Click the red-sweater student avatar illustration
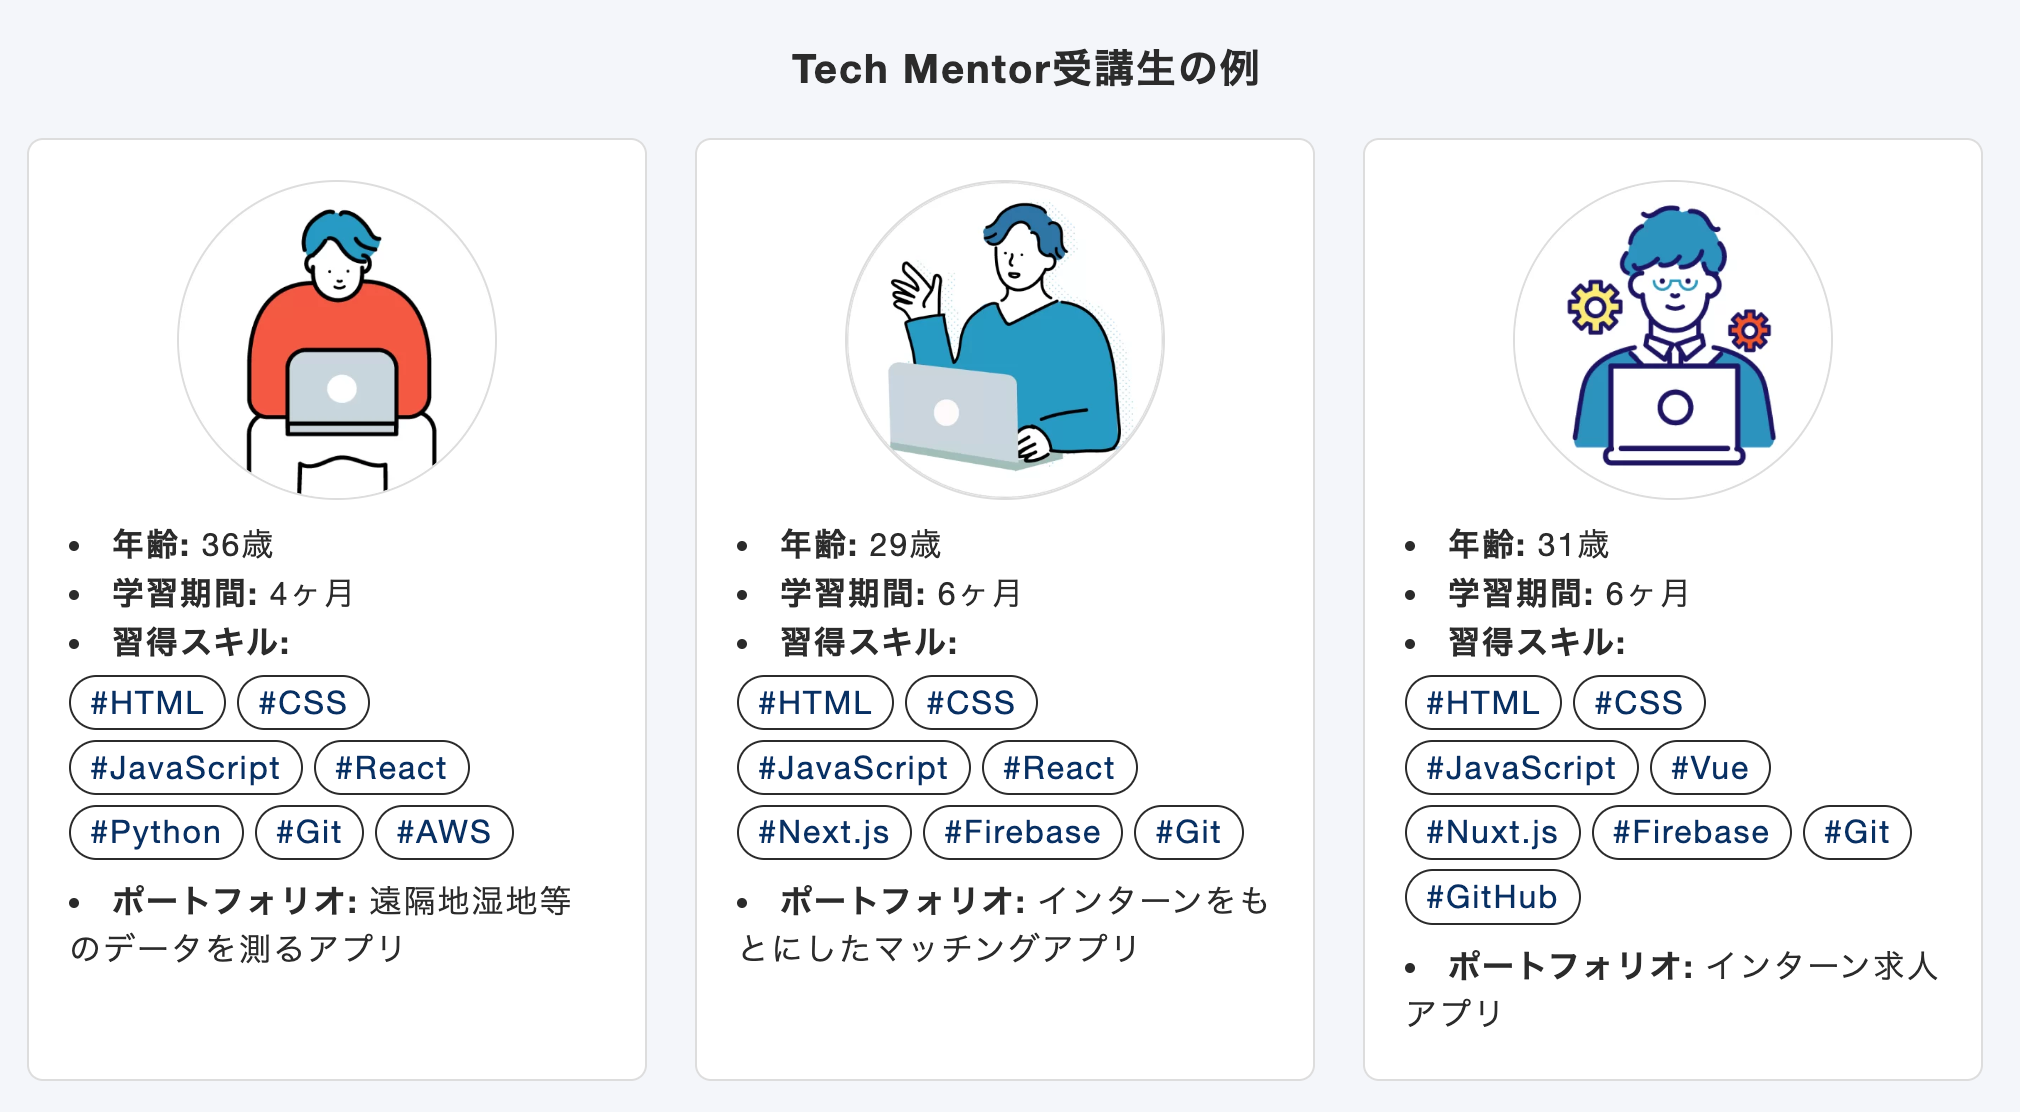The width and height of the screenshot is (2020, 1112). coord(337,340)
